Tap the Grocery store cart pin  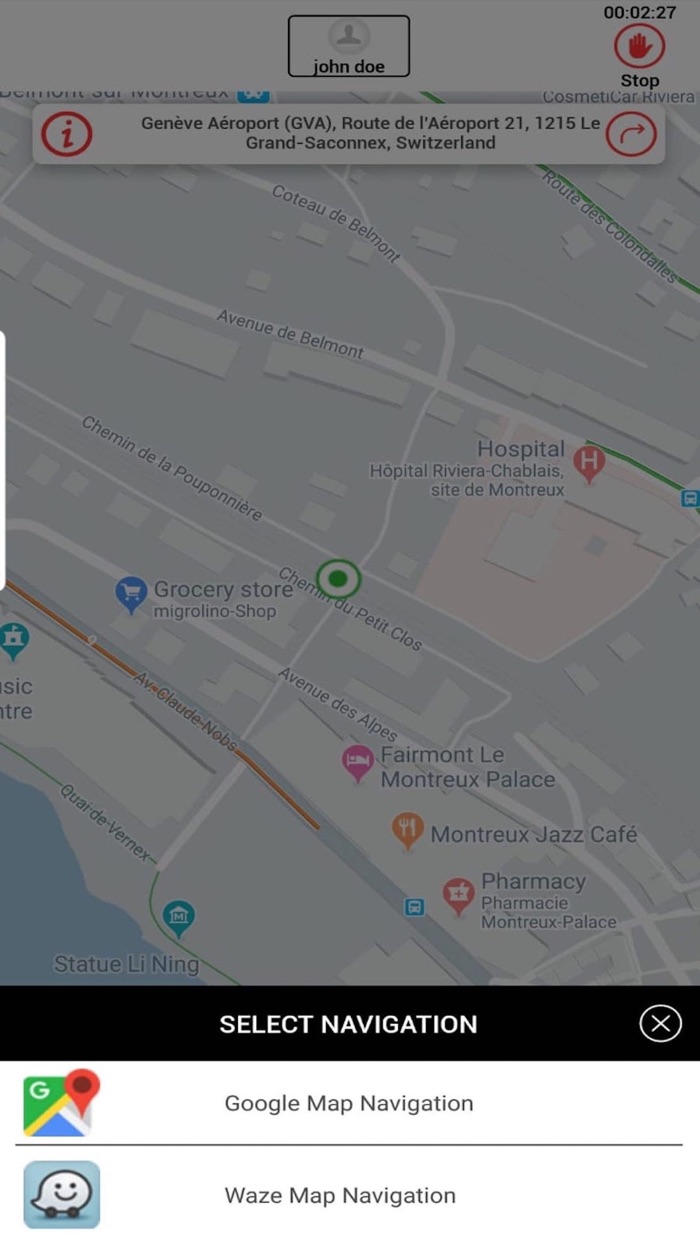(x=131, y=594)
